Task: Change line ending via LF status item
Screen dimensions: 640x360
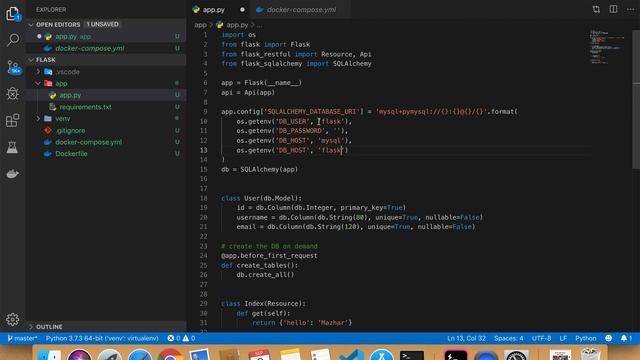Action: 563,338
